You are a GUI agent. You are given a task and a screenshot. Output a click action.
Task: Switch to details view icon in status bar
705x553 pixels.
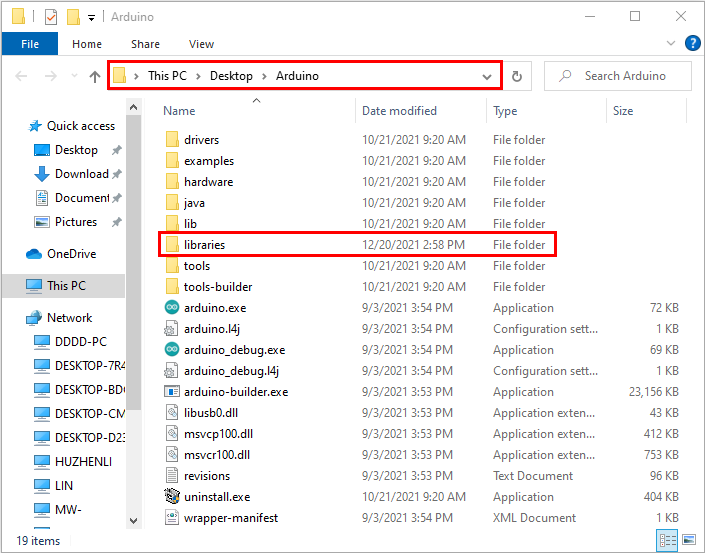(x=668, y=540)
